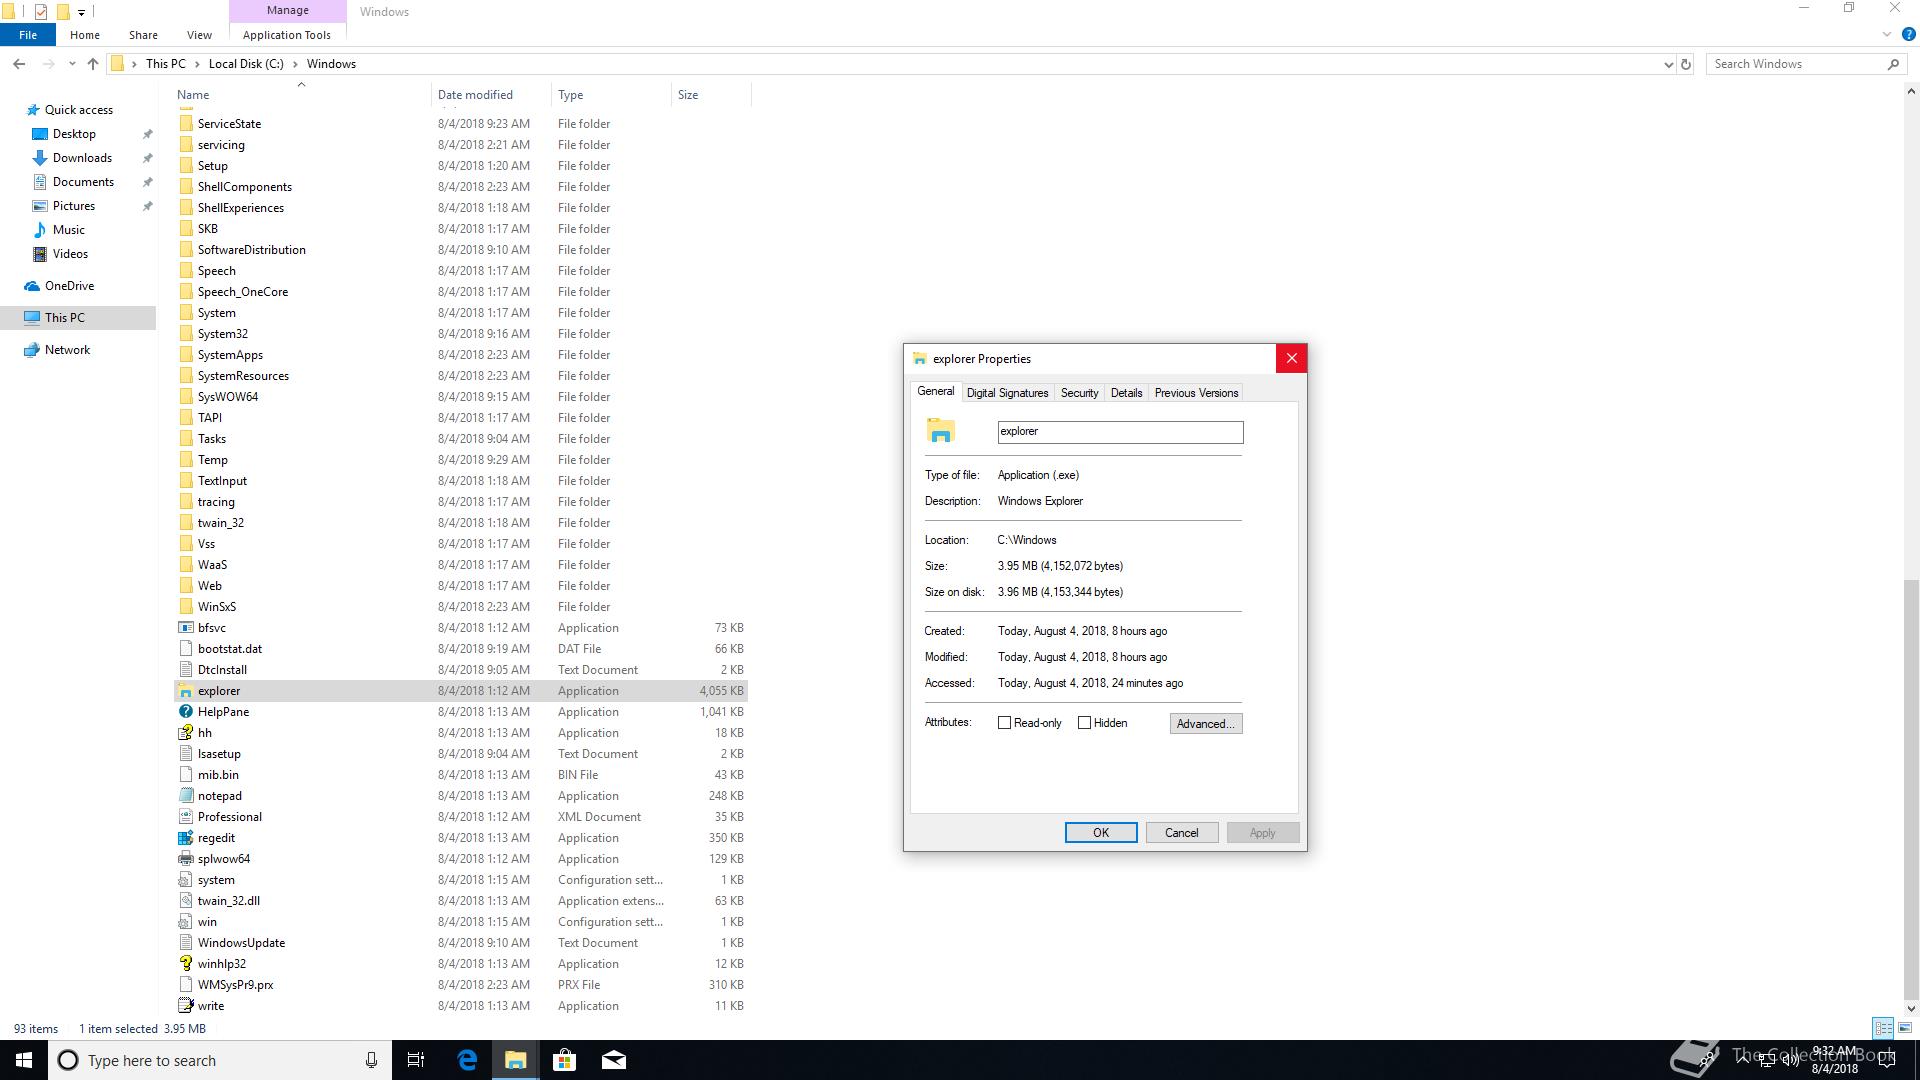The height and width of the screenshot is (1080, 1920).
Task: Switch to large icons view layout
Action: point(1905,1028)
